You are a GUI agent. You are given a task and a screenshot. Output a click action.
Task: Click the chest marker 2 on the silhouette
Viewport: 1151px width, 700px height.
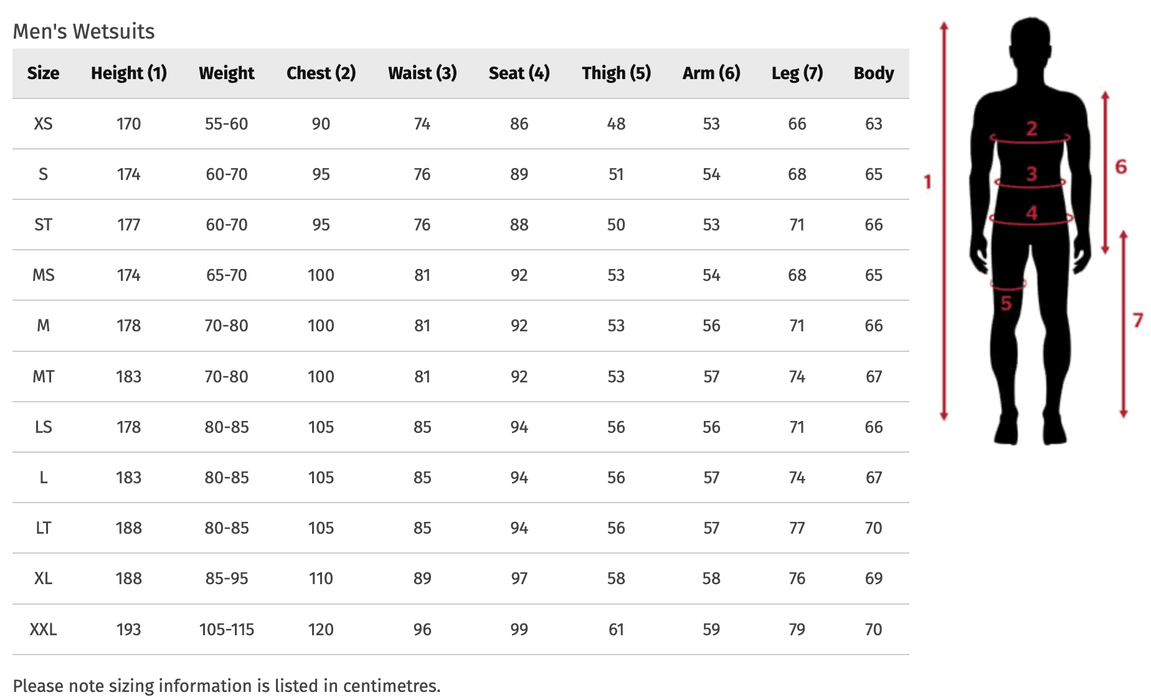(1031, 128)
